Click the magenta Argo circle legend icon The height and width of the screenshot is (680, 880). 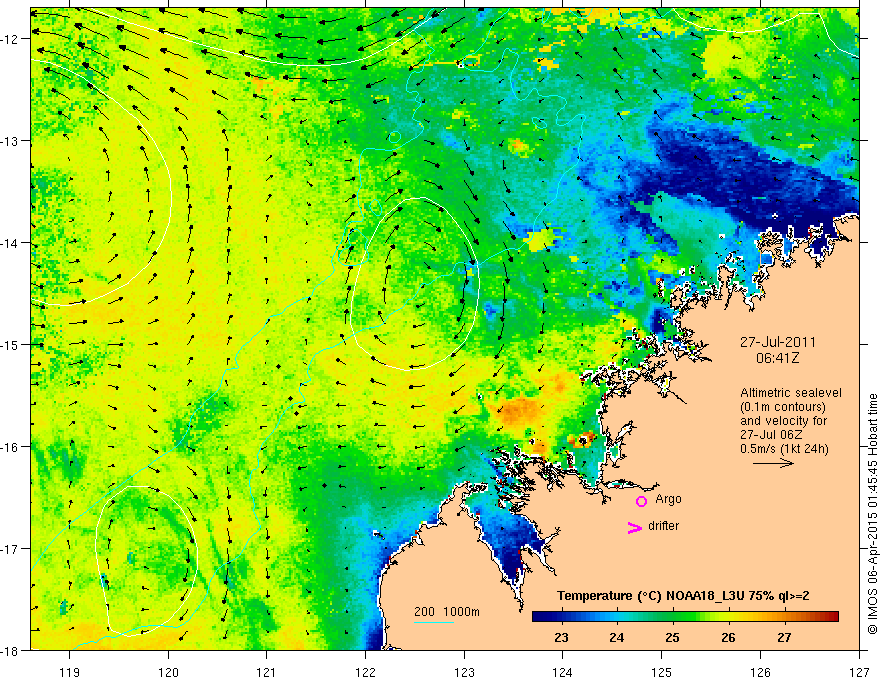tap(641, 501)
